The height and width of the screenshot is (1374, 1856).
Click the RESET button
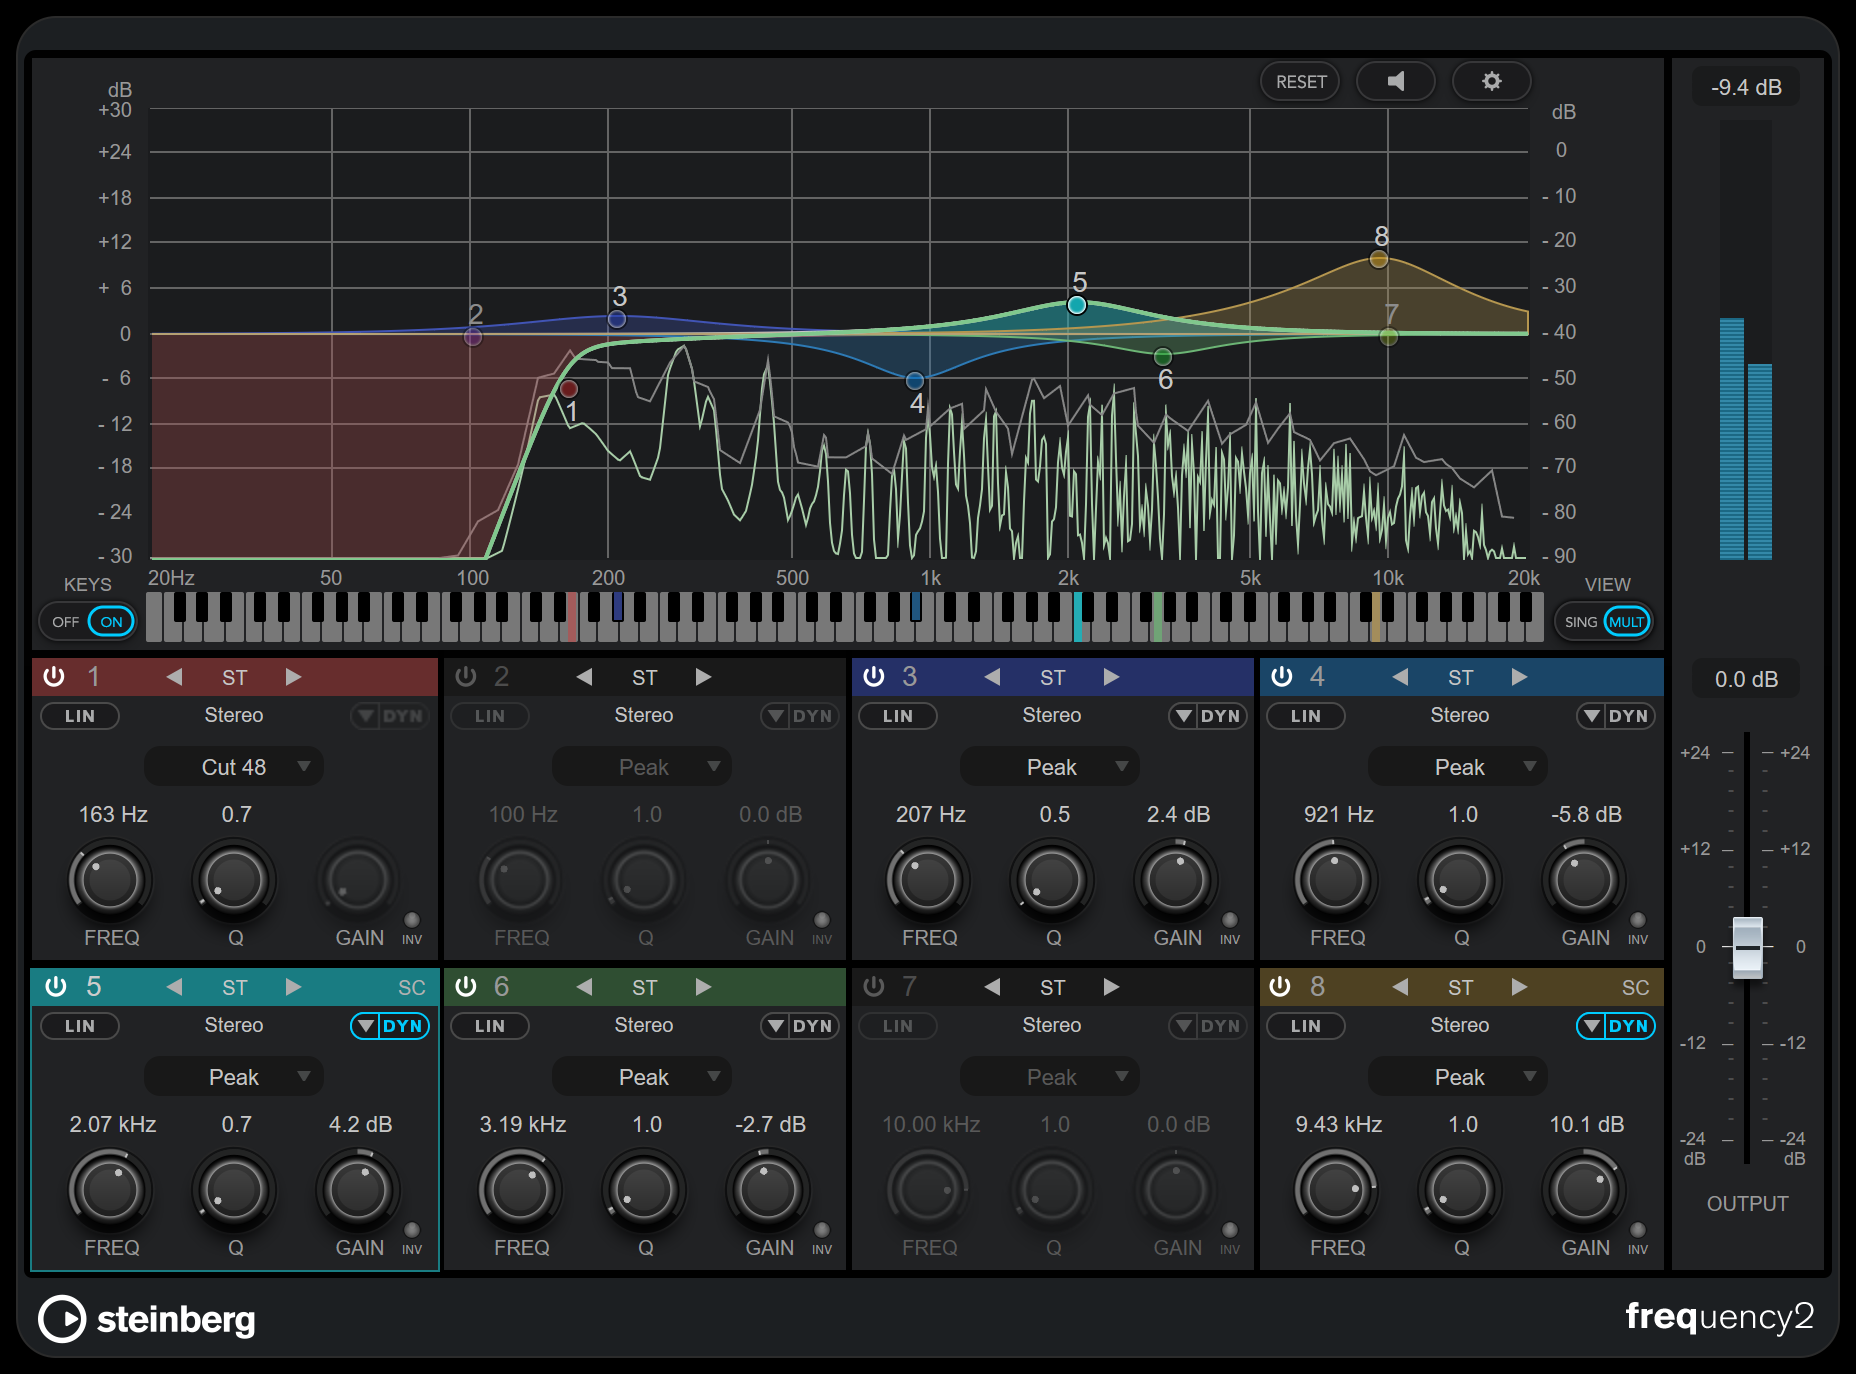[1301, 82]
